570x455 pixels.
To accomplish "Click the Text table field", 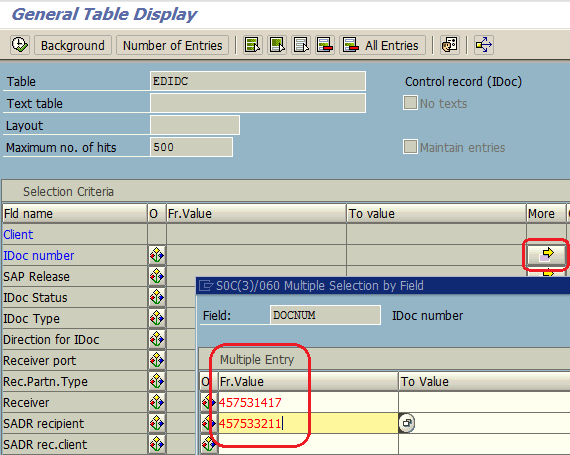I will pos(258,103).
